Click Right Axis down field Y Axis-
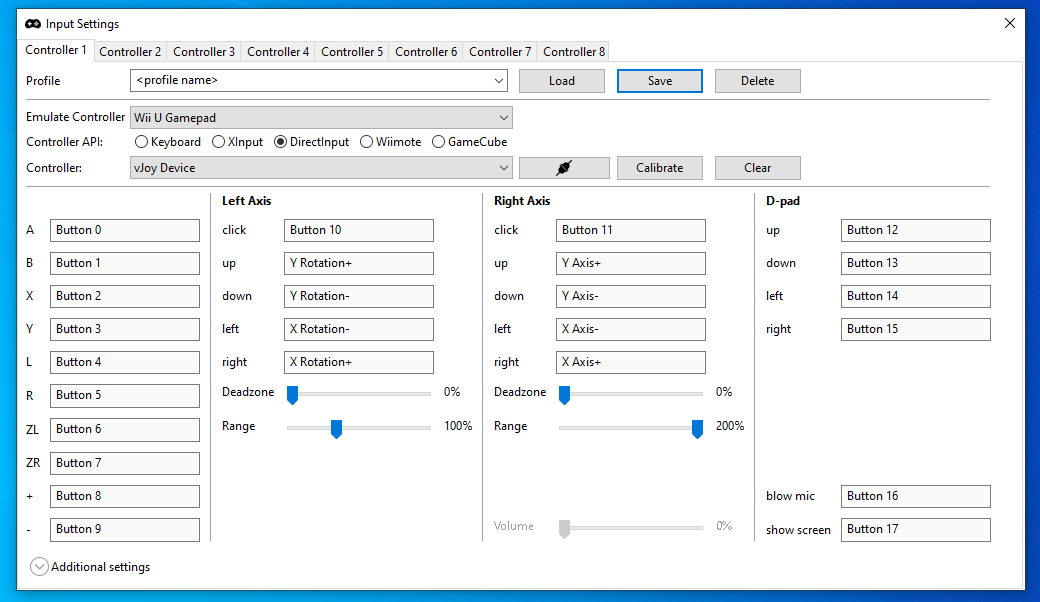 click(x=631, y=296)
